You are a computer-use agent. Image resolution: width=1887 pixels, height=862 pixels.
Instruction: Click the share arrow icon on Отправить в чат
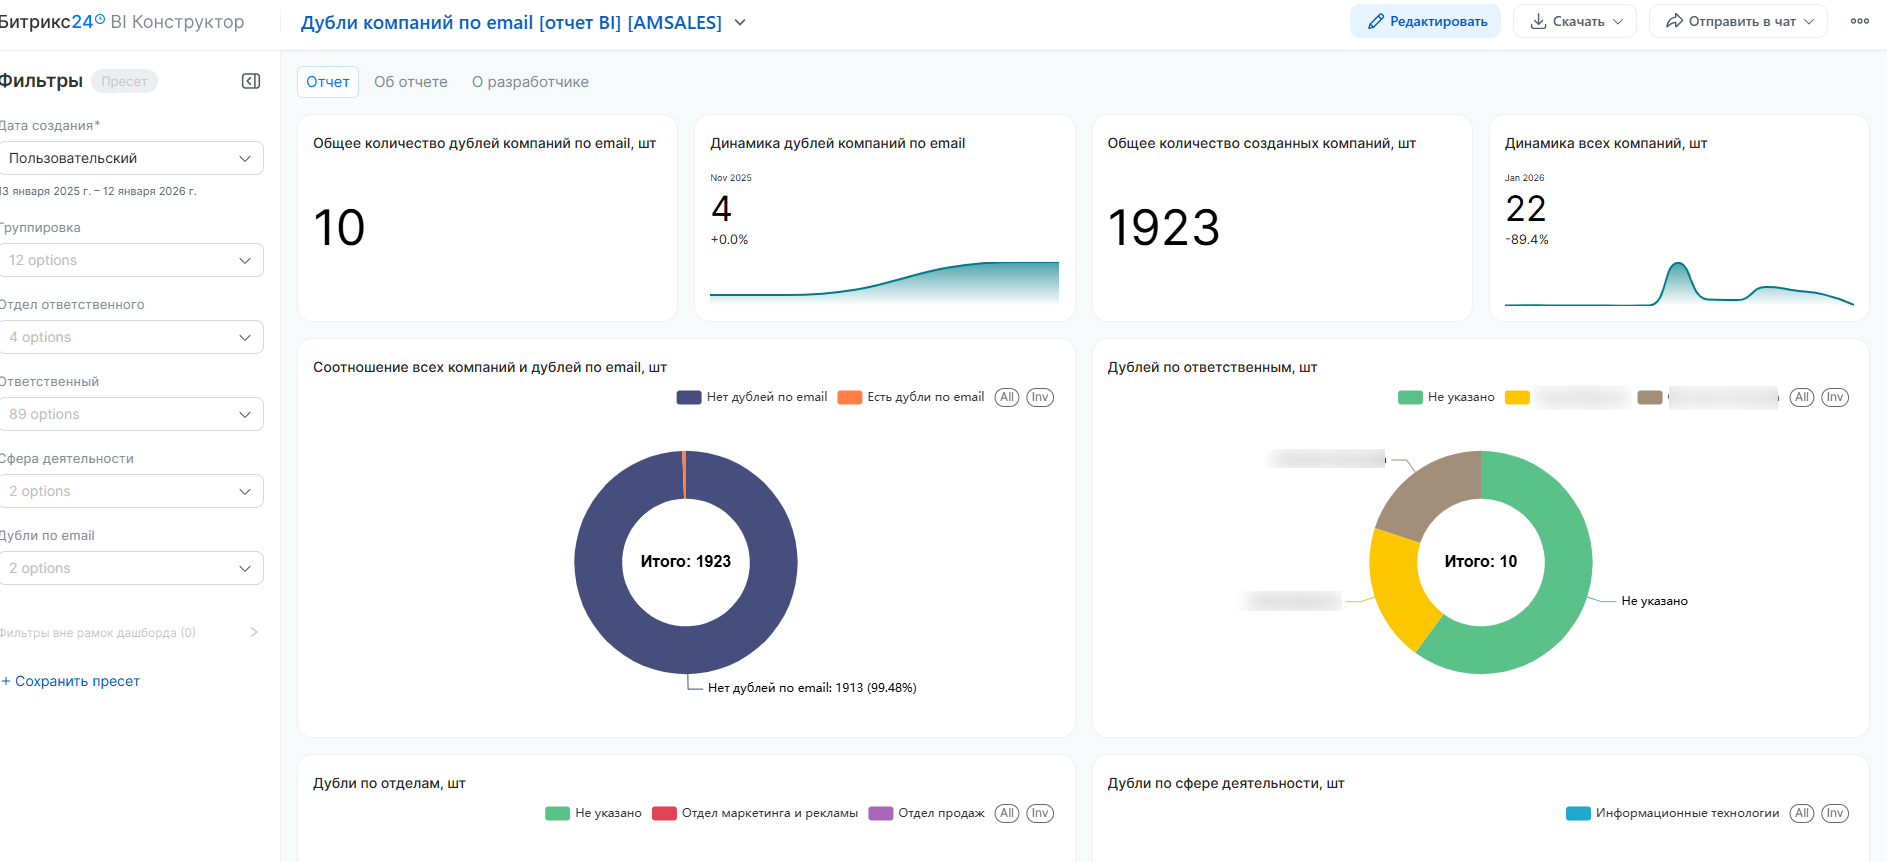point(1674,21)
